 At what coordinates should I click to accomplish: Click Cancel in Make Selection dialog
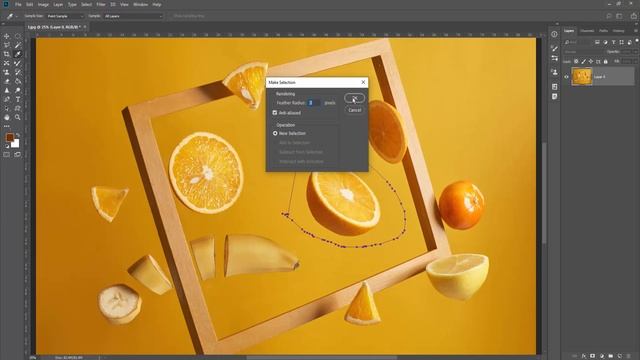point(354,110)
